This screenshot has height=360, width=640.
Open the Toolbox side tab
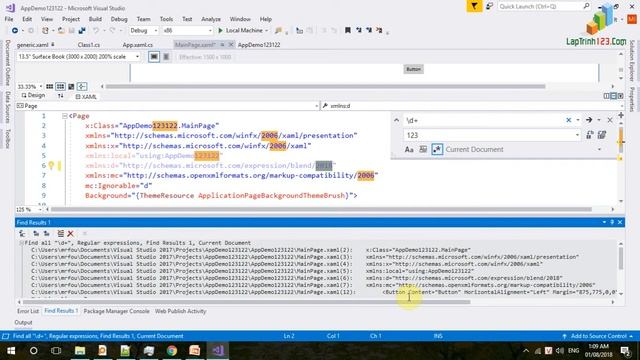coord(7,139)
